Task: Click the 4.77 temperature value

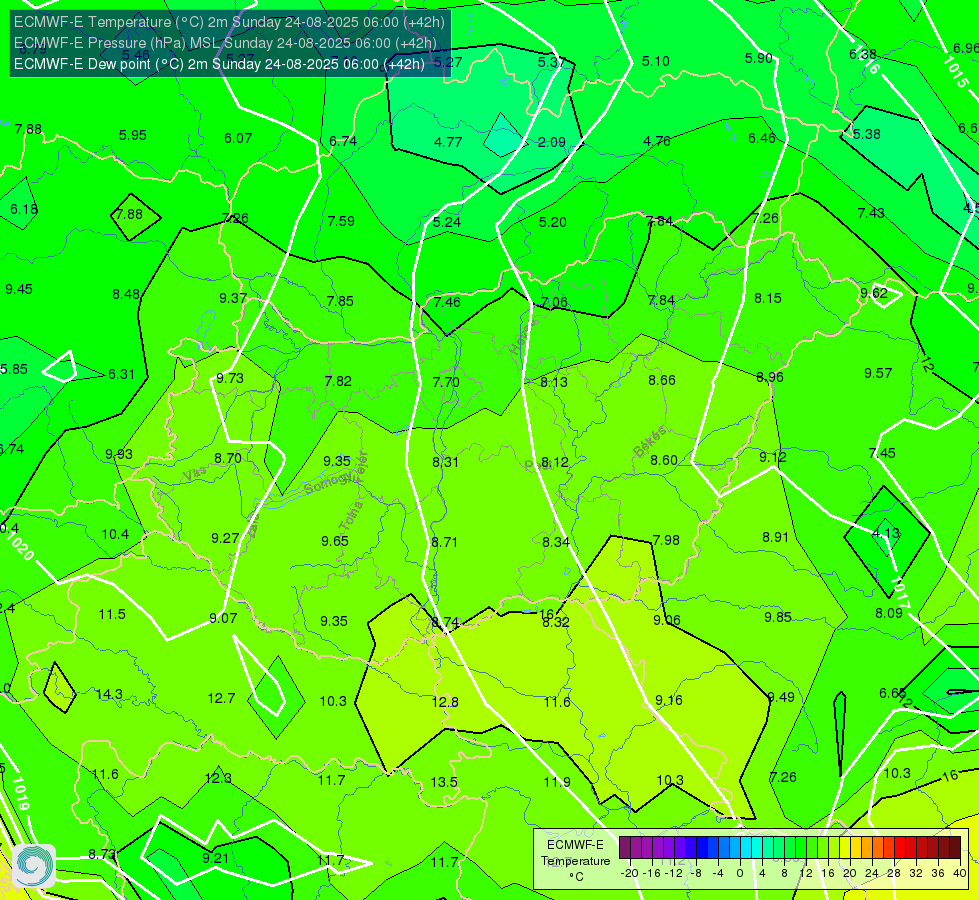Action: coord(448,142)
